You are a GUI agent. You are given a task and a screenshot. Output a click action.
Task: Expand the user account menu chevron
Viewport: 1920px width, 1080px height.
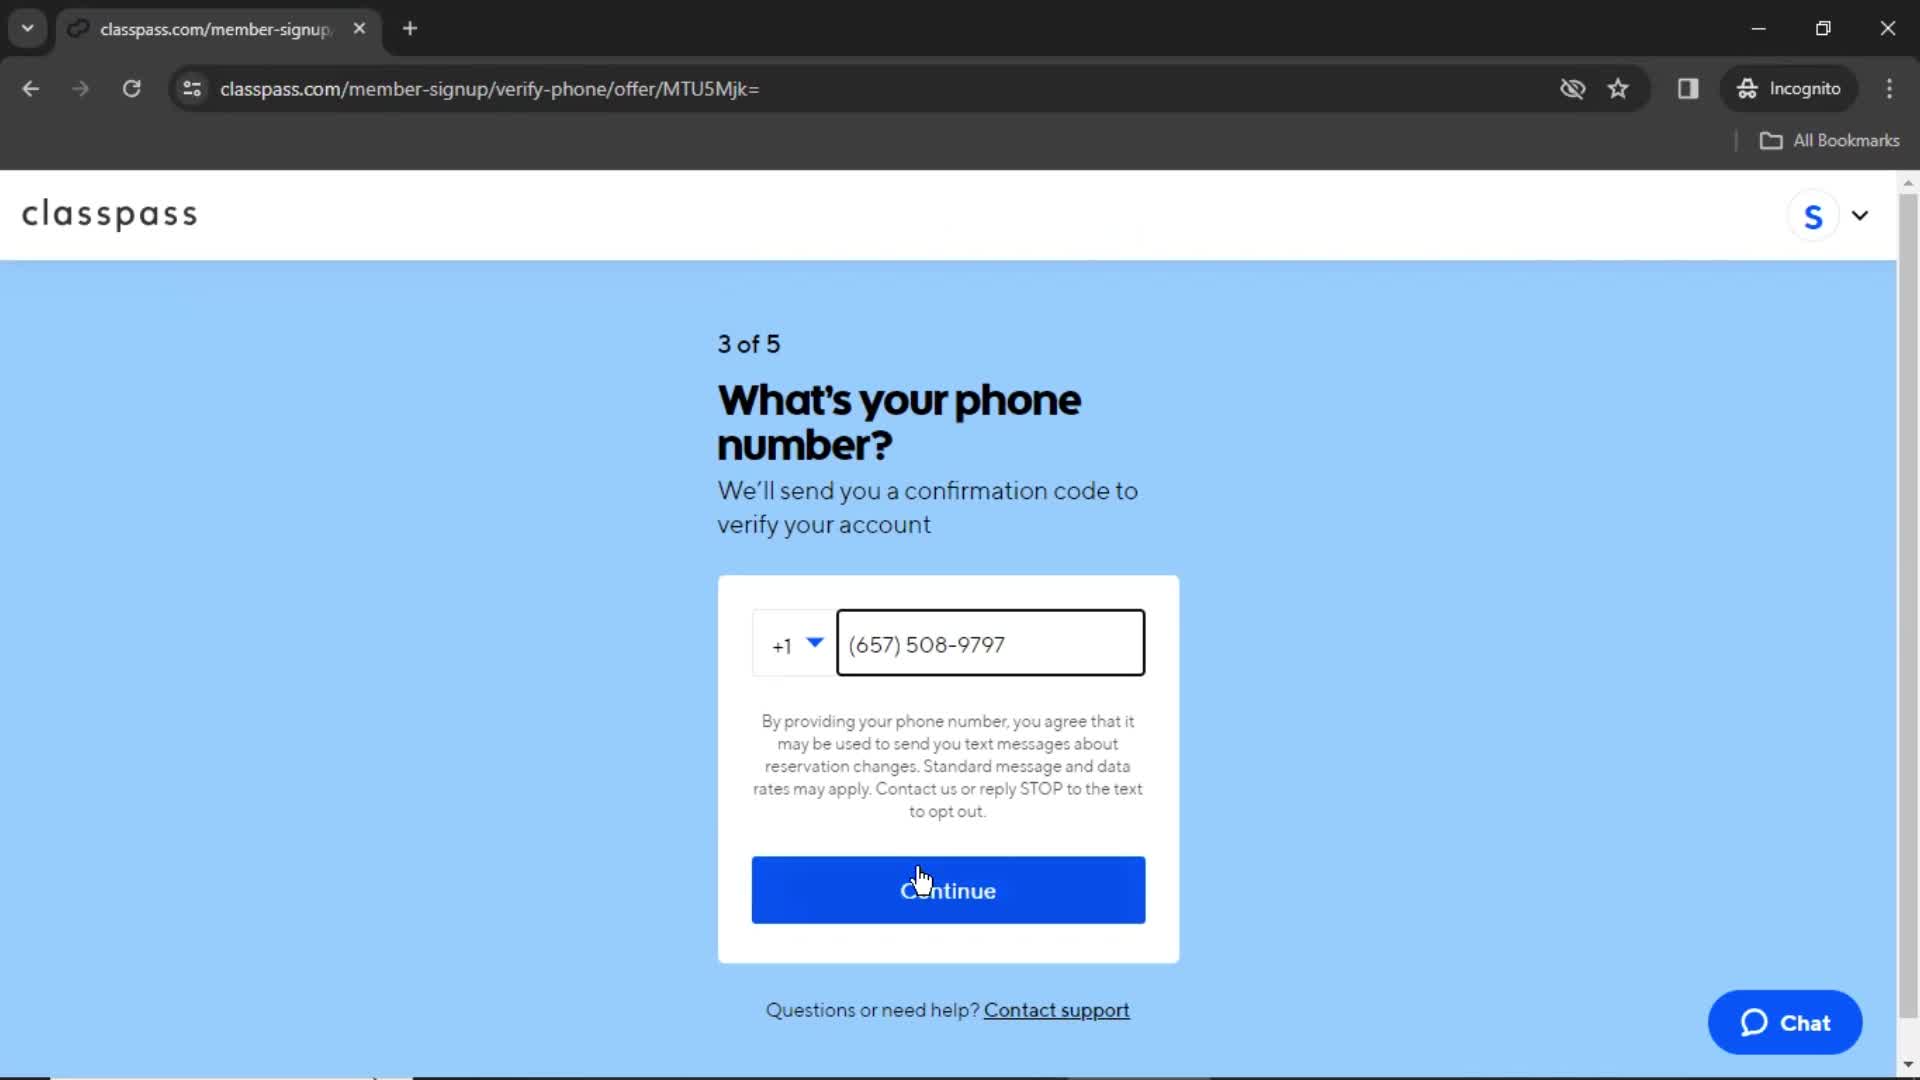click(x=1861, y=215)
